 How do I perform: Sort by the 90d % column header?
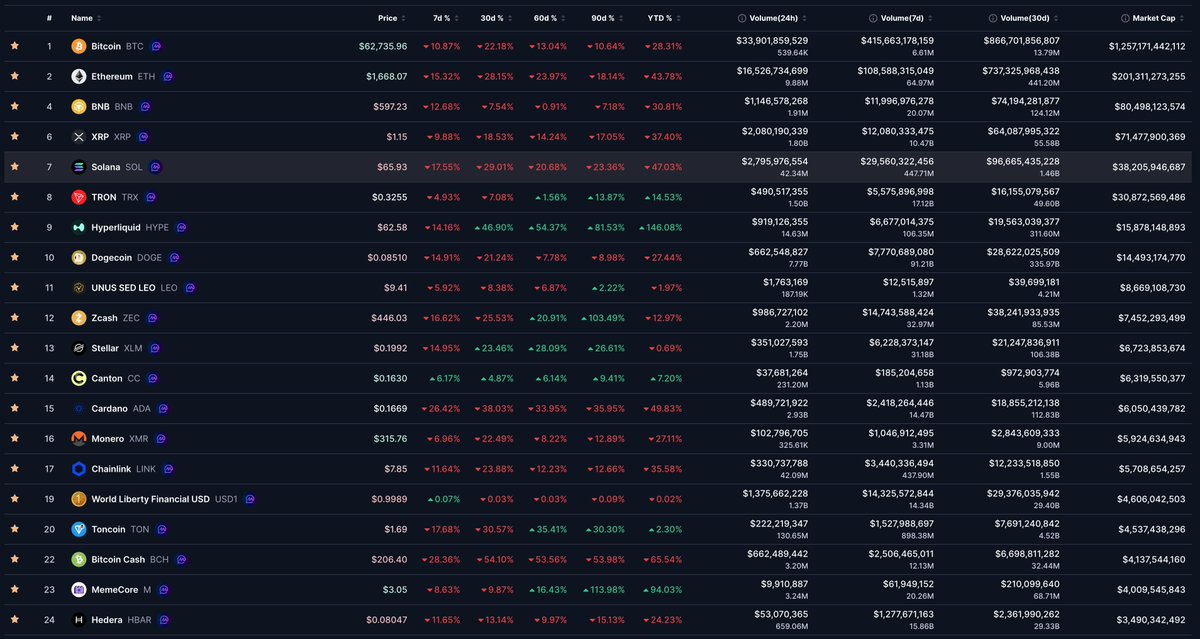tap(605, 18)
